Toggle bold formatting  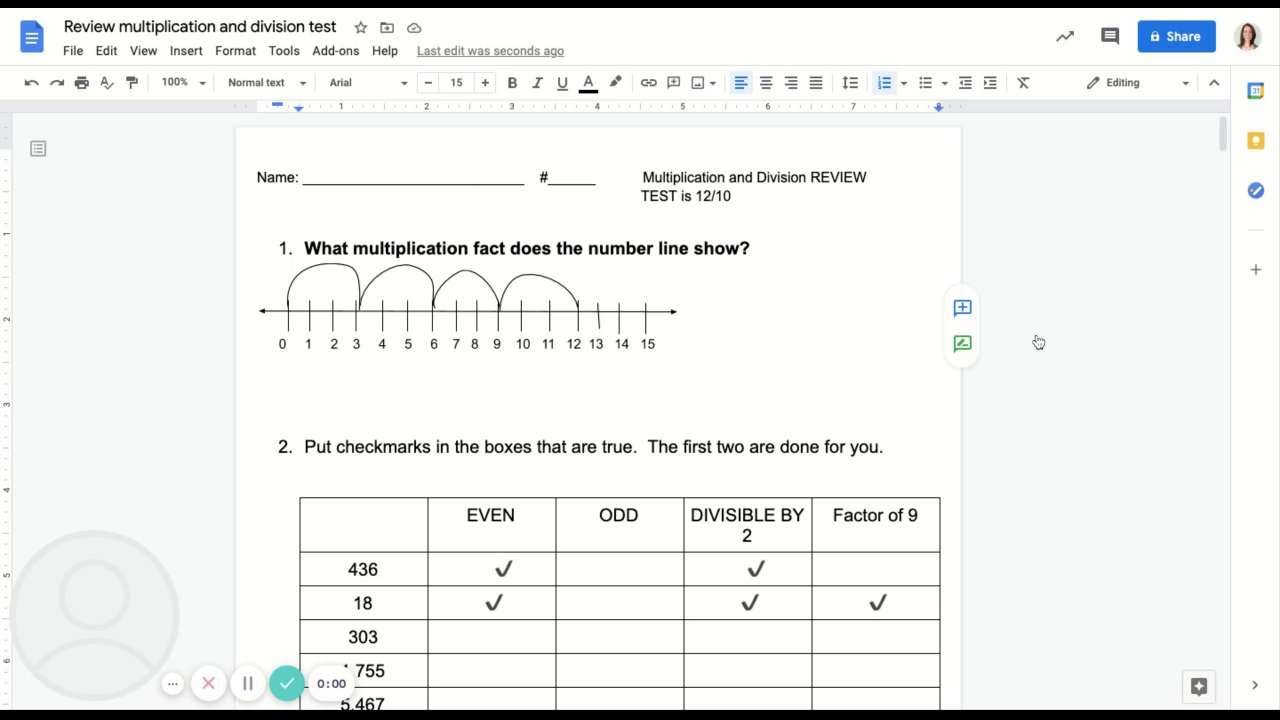coord(512,83)
